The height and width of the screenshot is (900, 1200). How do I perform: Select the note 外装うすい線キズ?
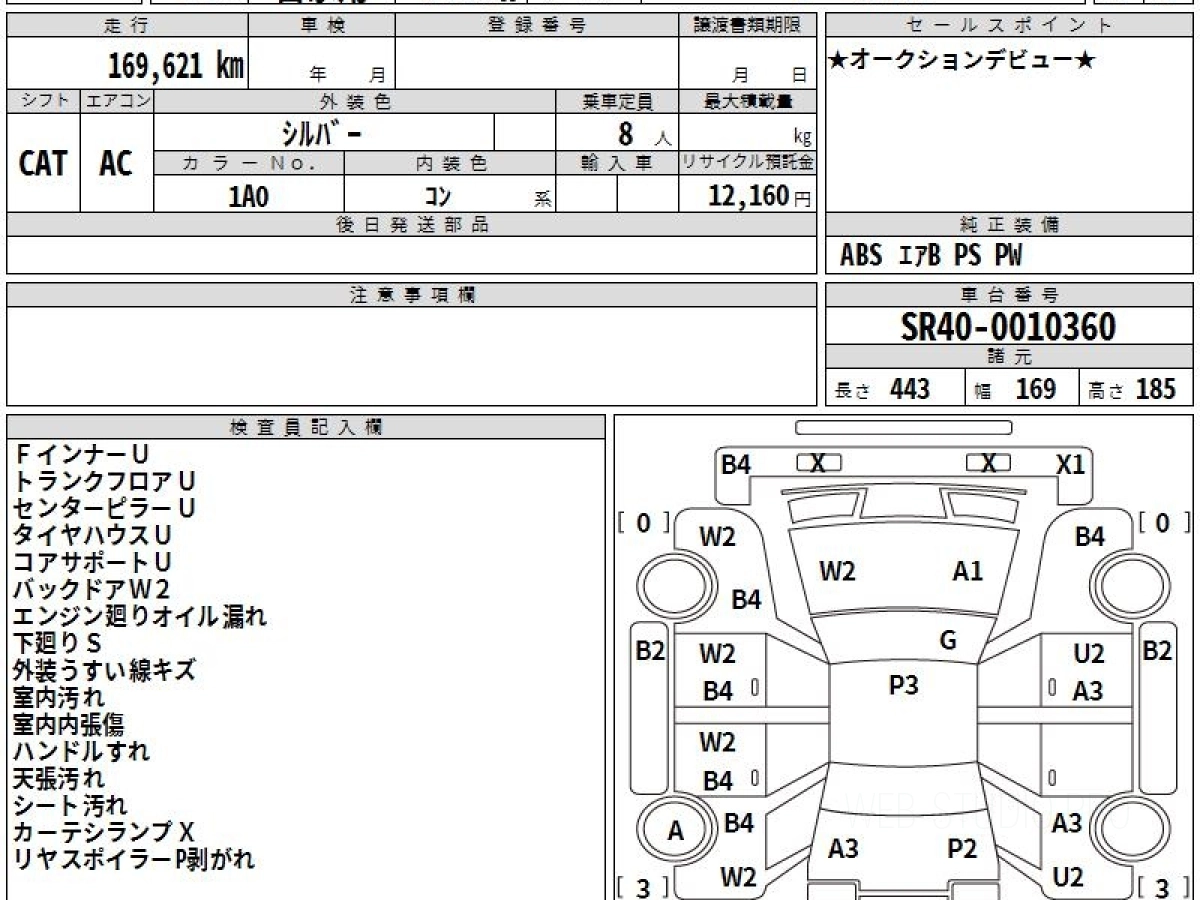104,671
